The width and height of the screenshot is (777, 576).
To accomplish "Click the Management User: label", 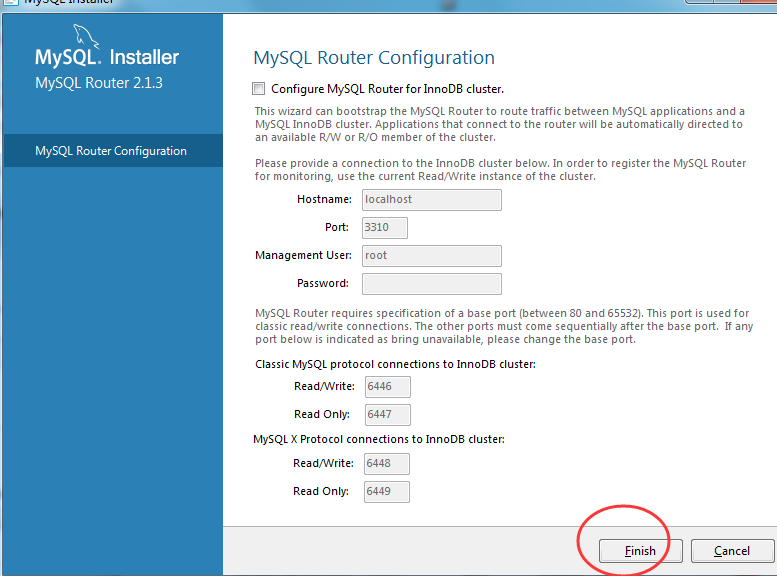I will tap(303, 255).
